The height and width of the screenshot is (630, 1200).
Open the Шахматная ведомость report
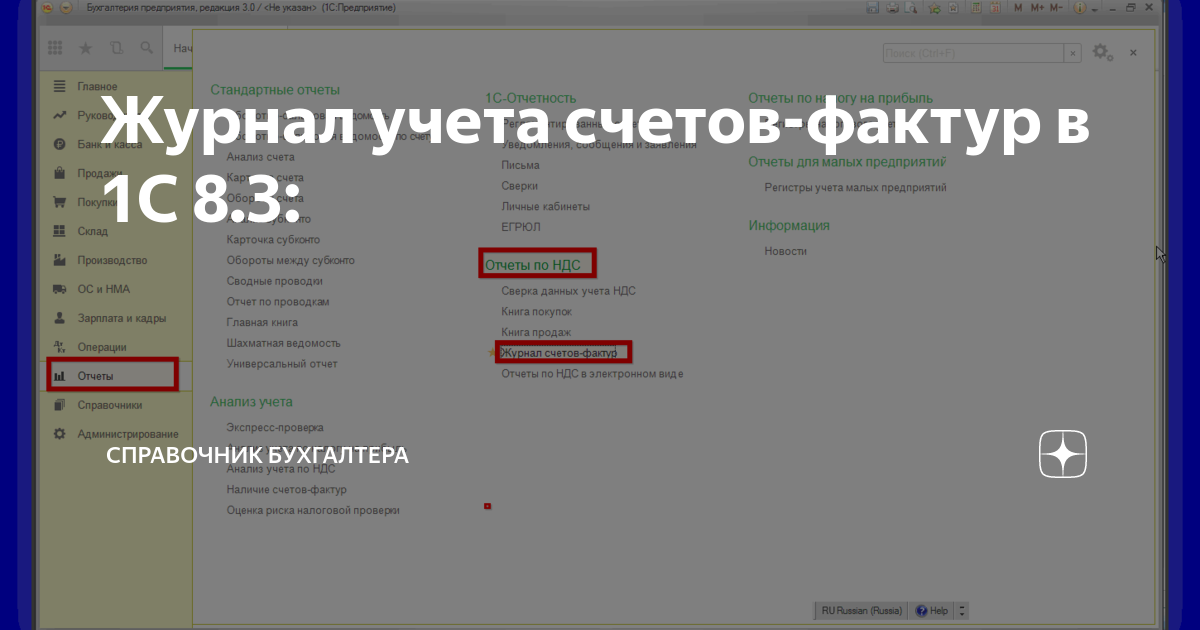(x=283, y=343)
